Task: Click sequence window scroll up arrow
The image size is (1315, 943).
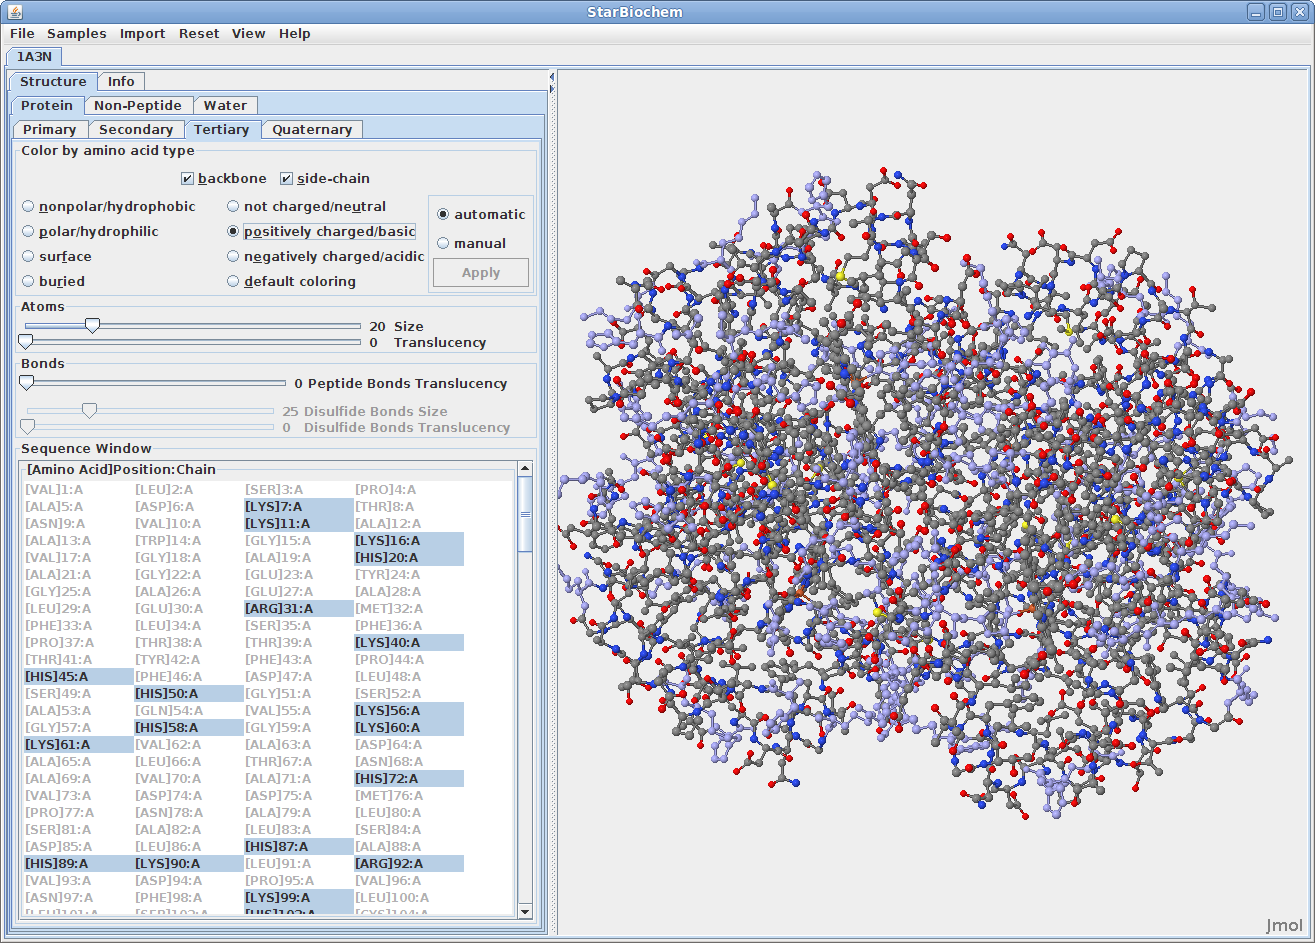Action: [x=525, y=469]
